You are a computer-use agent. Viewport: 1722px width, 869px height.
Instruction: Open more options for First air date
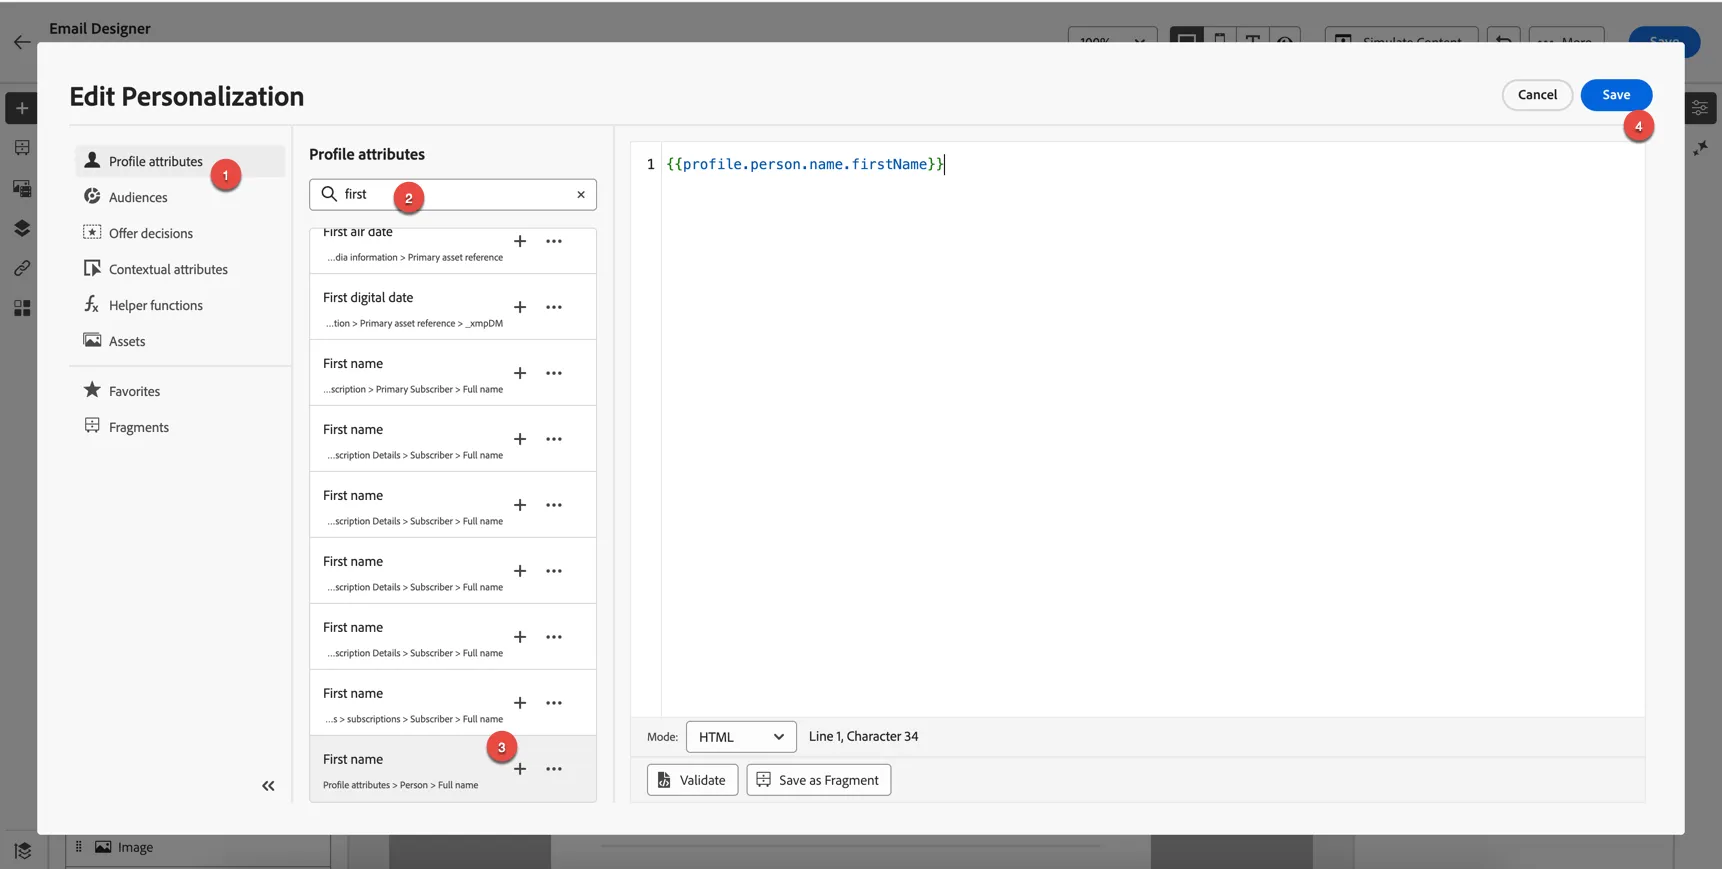(x=554, y=241)
